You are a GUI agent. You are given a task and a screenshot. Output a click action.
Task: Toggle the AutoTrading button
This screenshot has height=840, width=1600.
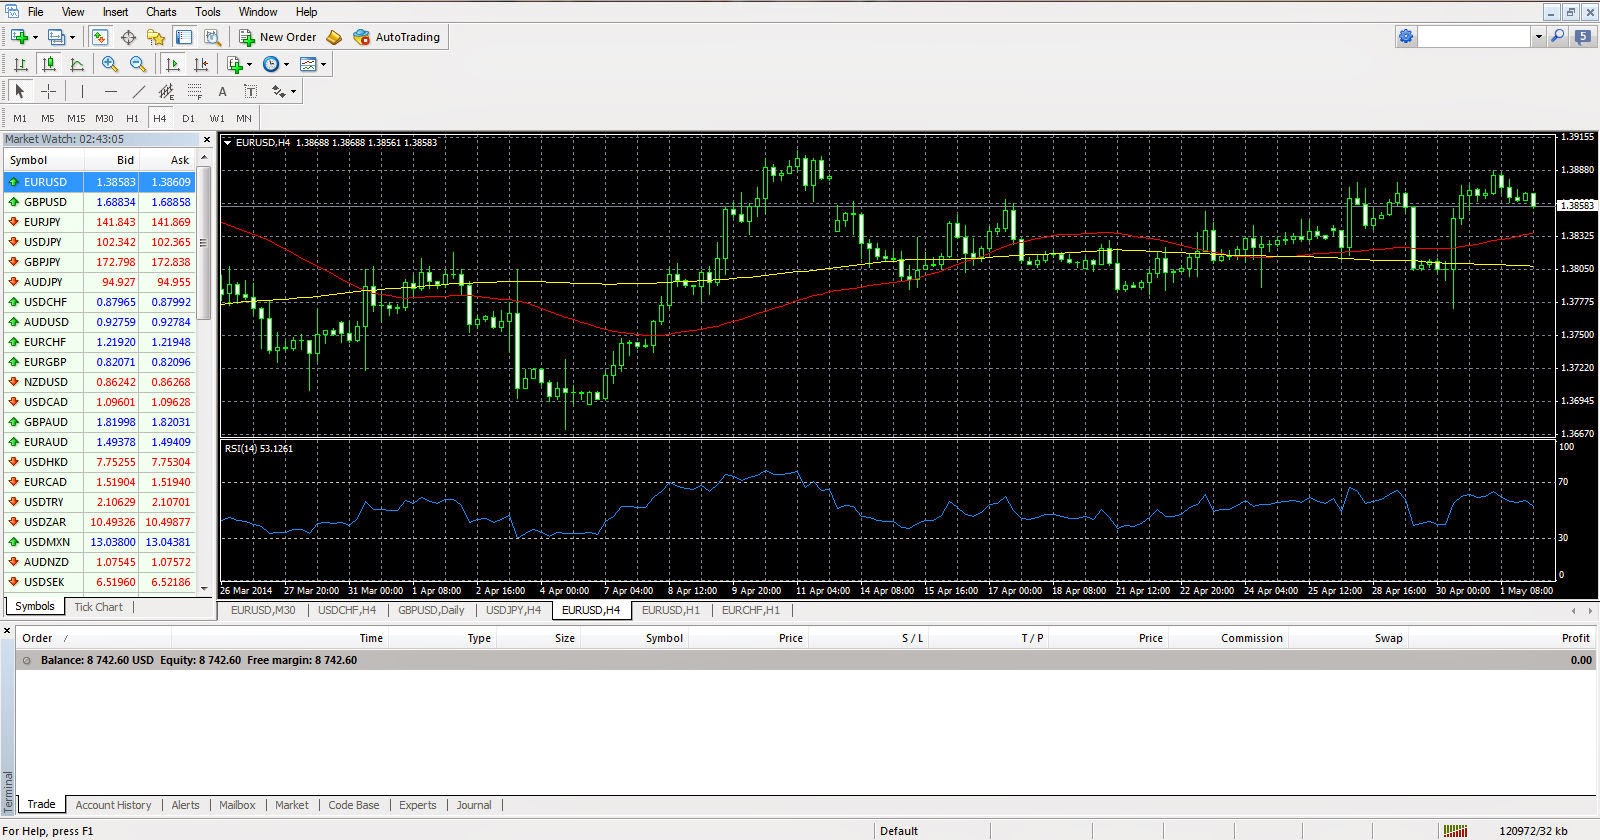coord(396,37)
